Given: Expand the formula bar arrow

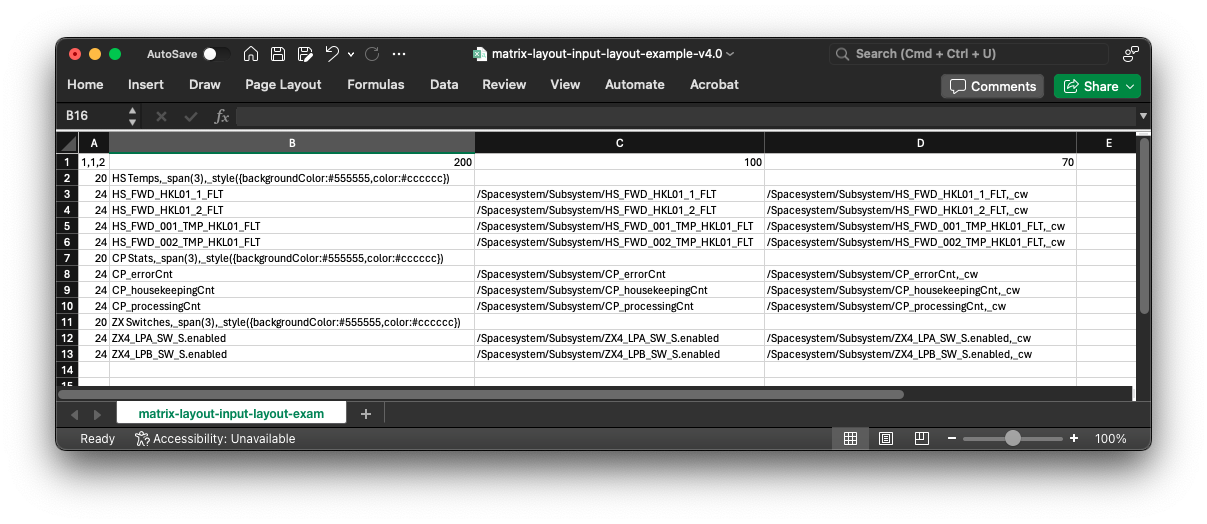Looking at the screenshot, I should [x=1143, y=117].
